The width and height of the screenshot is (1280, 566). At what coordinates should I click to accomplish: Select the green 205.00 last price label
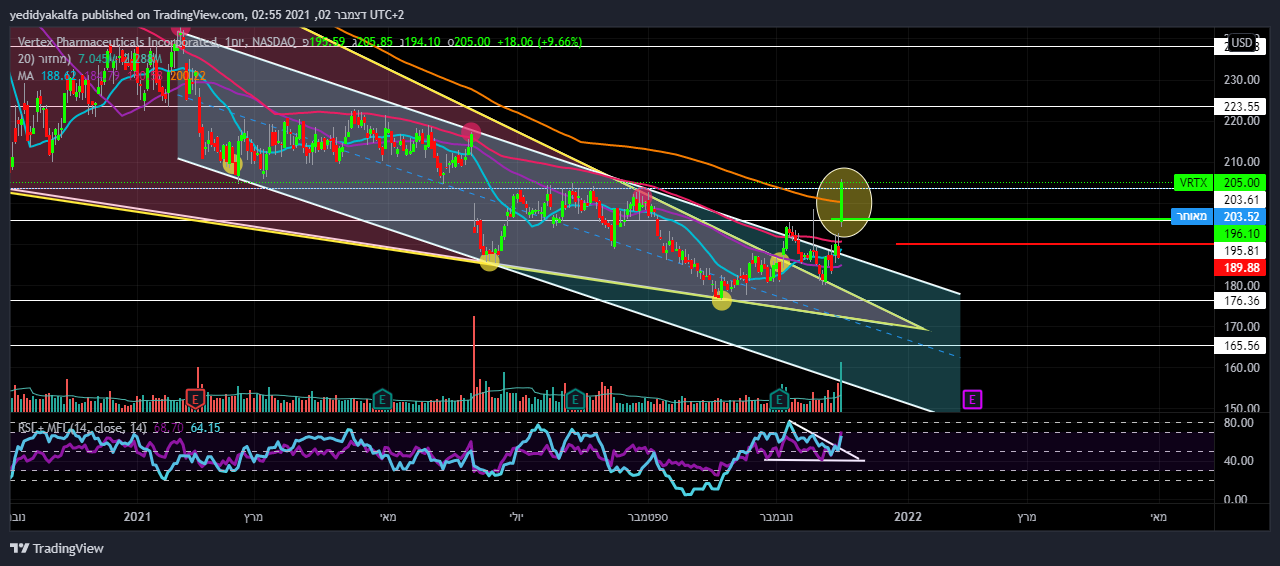(1241, 183)
